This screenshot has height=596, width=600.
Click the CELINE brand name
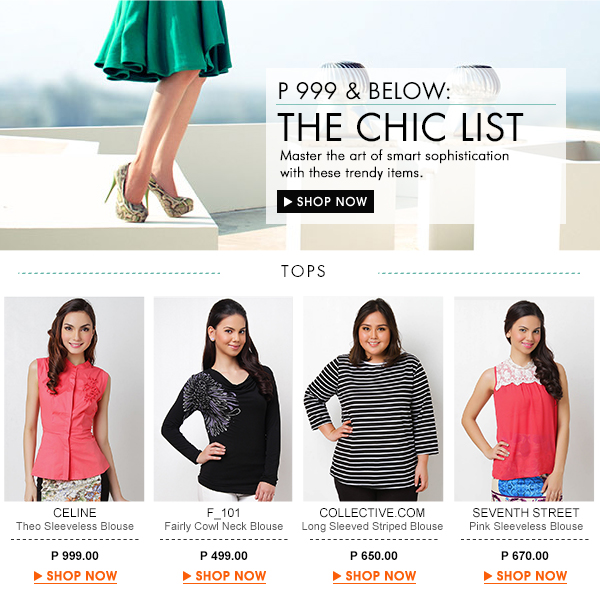point(75,513)
